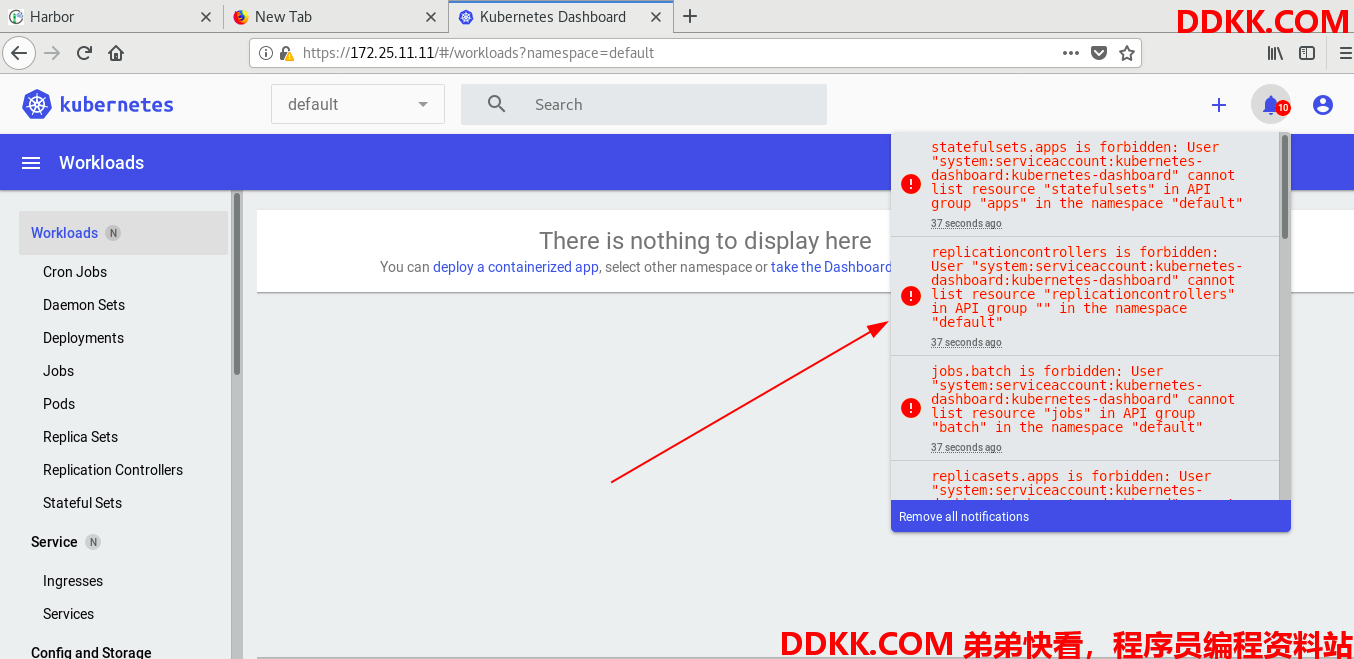
Task: Open user account profile icon
Action: pos(1323,105)
